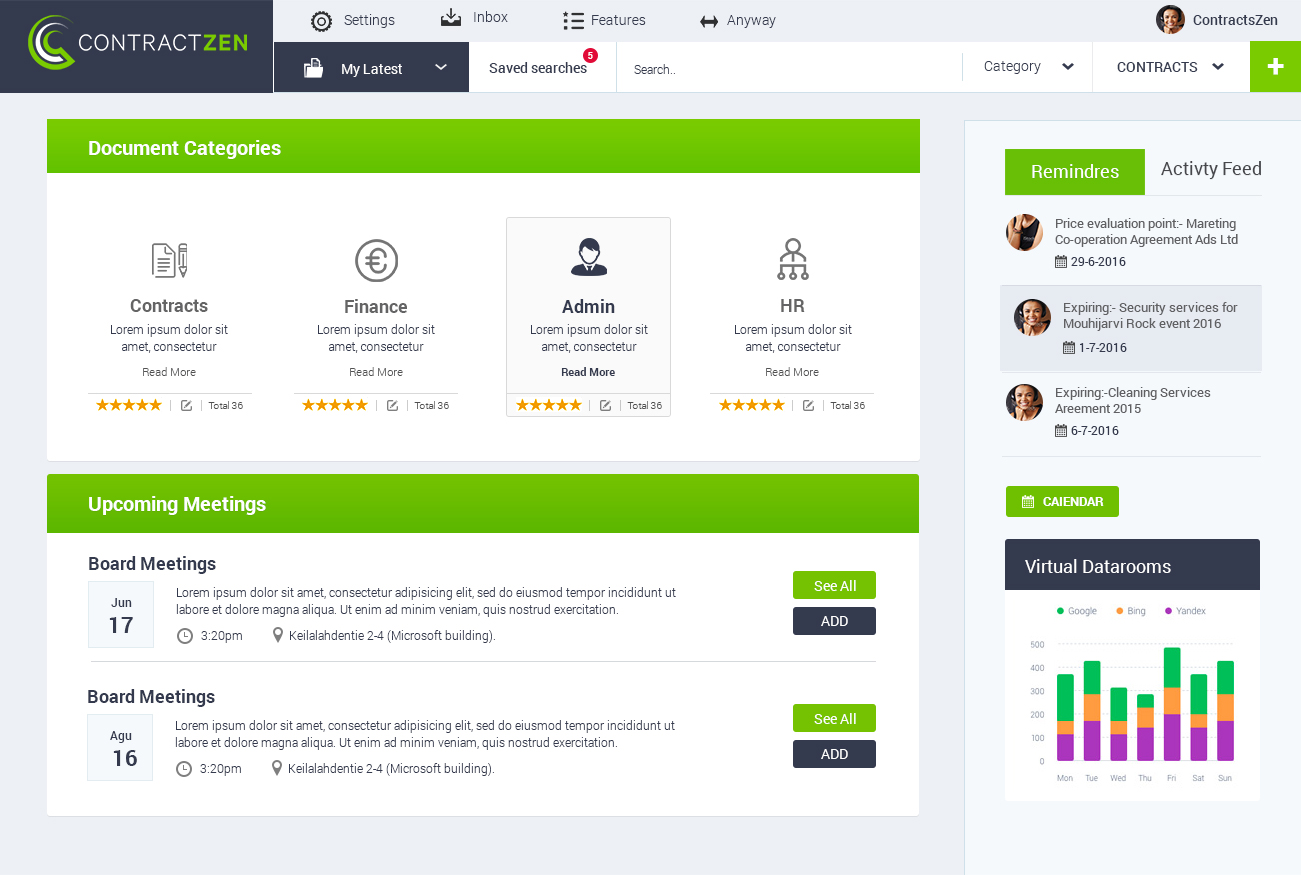Click the star rating under HR
Viewport: 1301px width, 875px height.
coord(752,405)
